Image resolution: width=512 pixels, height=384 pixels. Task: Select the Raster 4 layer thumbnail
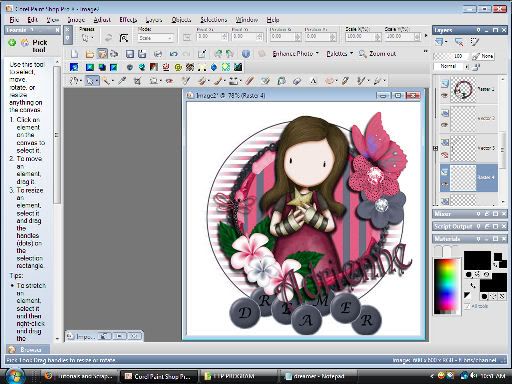[x=463, y=178]
